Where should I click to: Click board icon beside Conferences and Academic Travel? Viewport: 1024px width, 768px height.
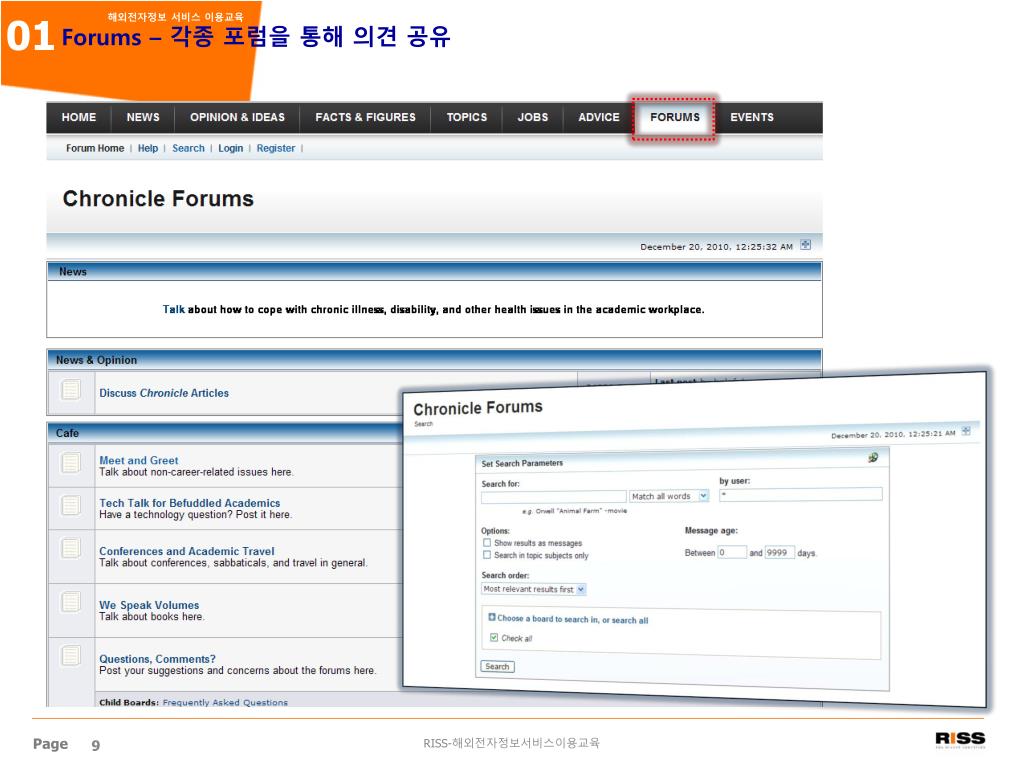tap(71, 548)
